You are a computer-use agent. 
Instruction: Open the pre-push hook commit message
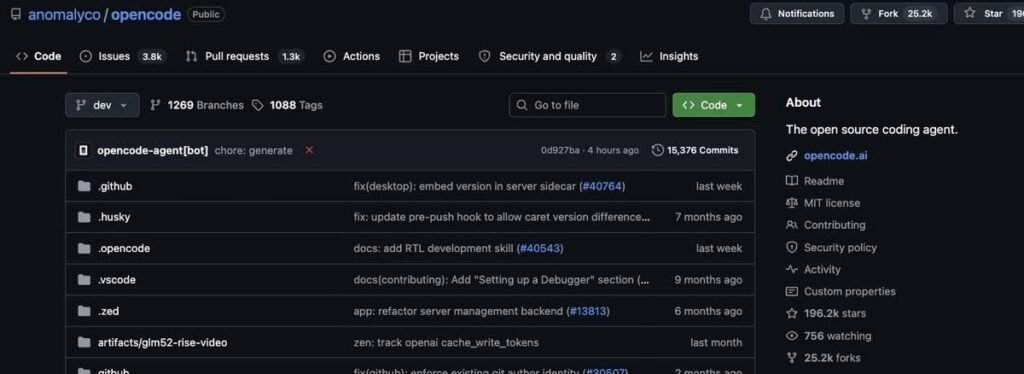[x=502, y=217]
